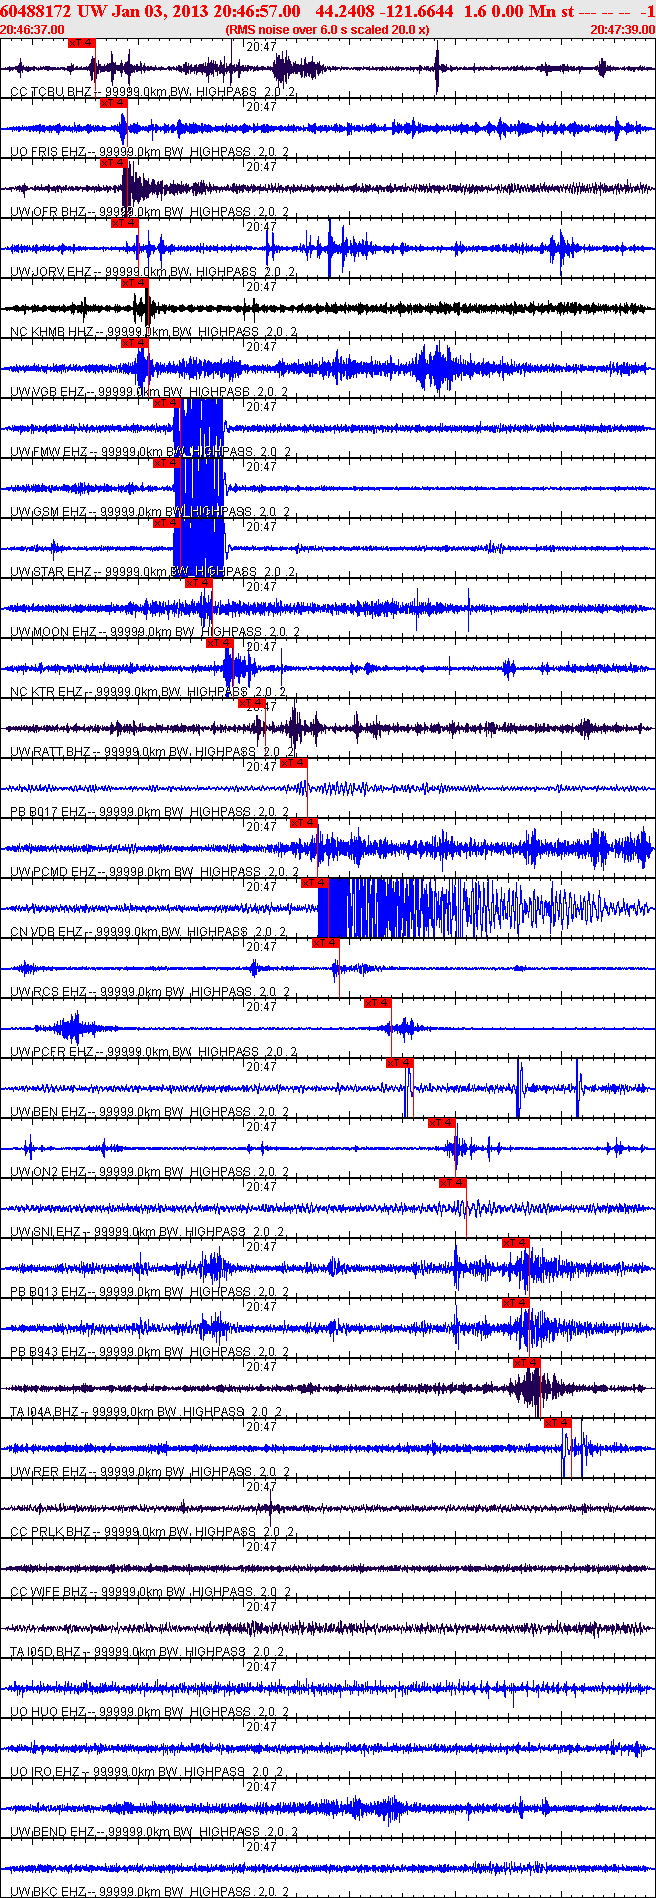Click the UW ON2 EHZ station label
Image resolution: width=656 pixels, height=1898 pixels.
click(x=49, y=1172)
